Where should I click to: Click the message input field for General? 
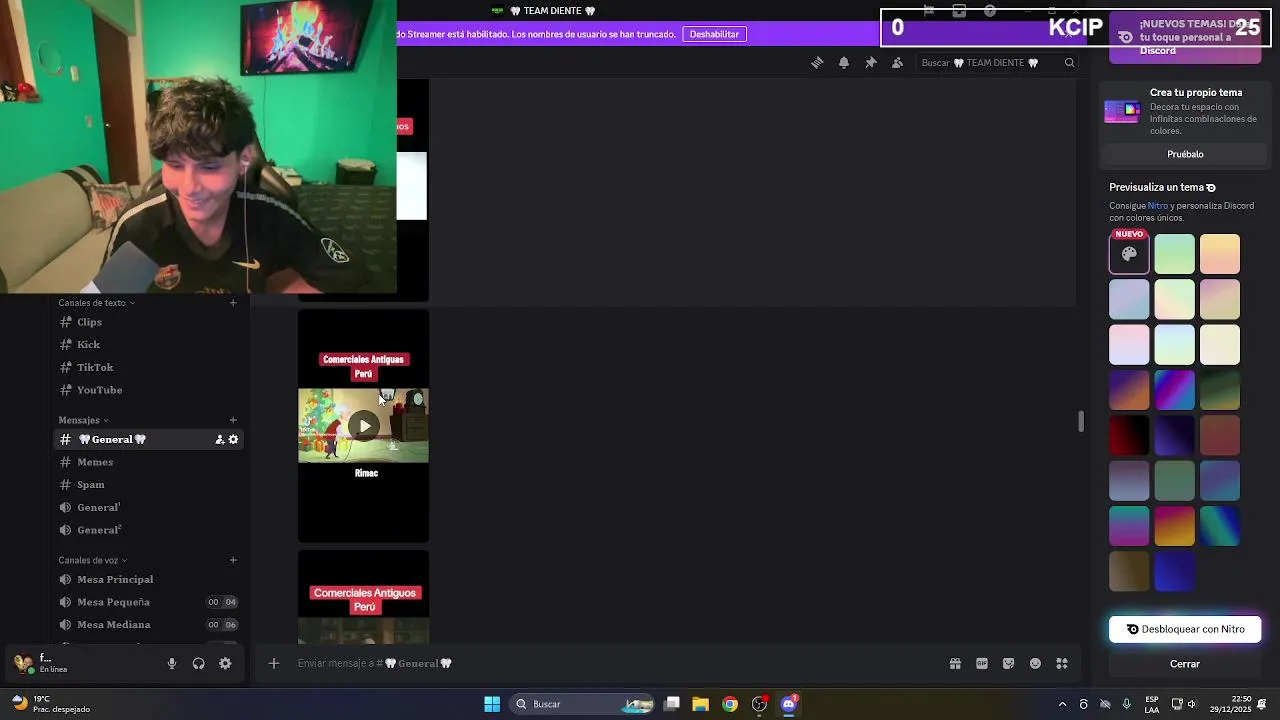615,663
